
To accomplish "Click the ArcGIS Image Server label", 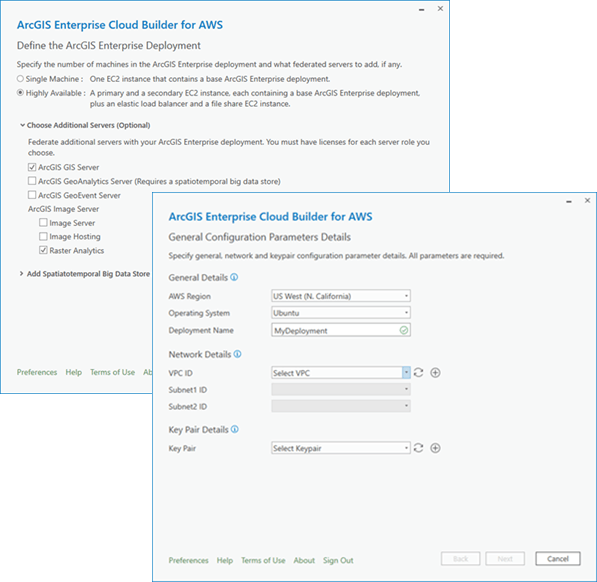I will tap(63, 209).
